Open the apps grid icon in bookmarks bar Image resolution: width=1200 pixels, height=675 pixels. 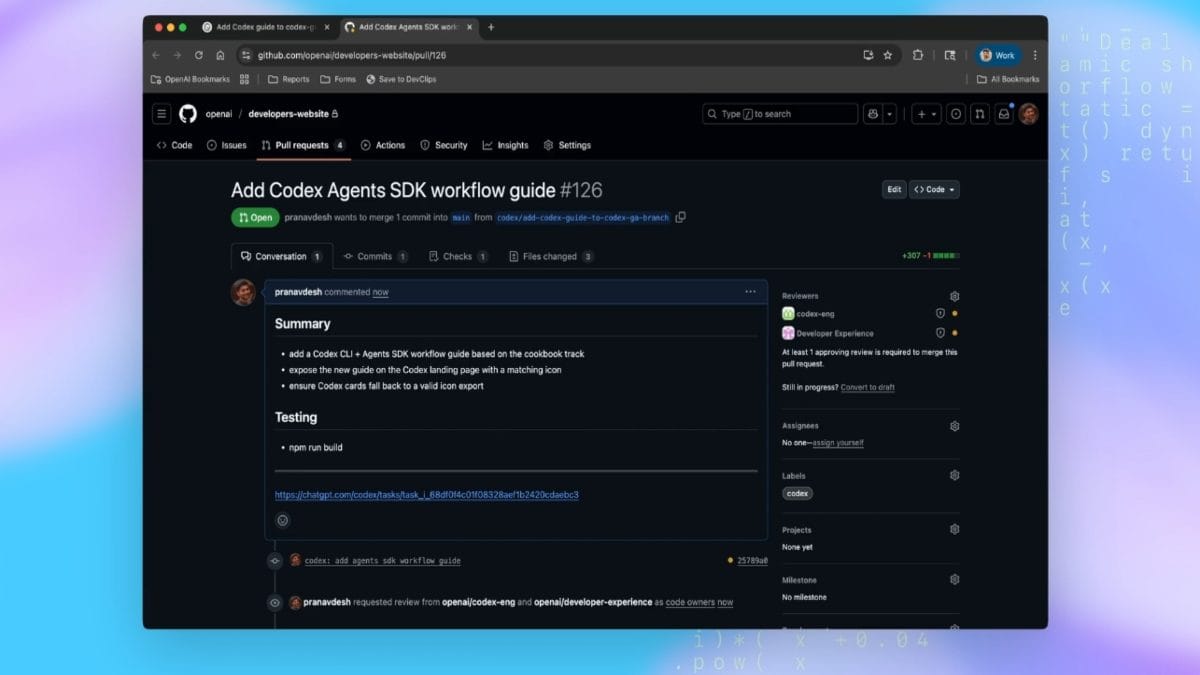tap(244, 79)
